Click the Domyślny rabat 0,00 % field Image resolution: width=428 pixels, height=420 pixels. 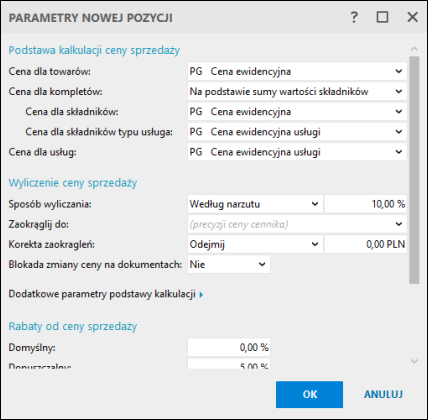pos(229,348)
